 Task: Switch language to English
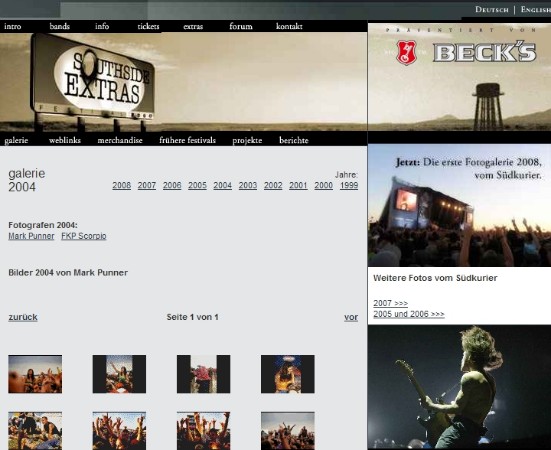coord(536,9)
